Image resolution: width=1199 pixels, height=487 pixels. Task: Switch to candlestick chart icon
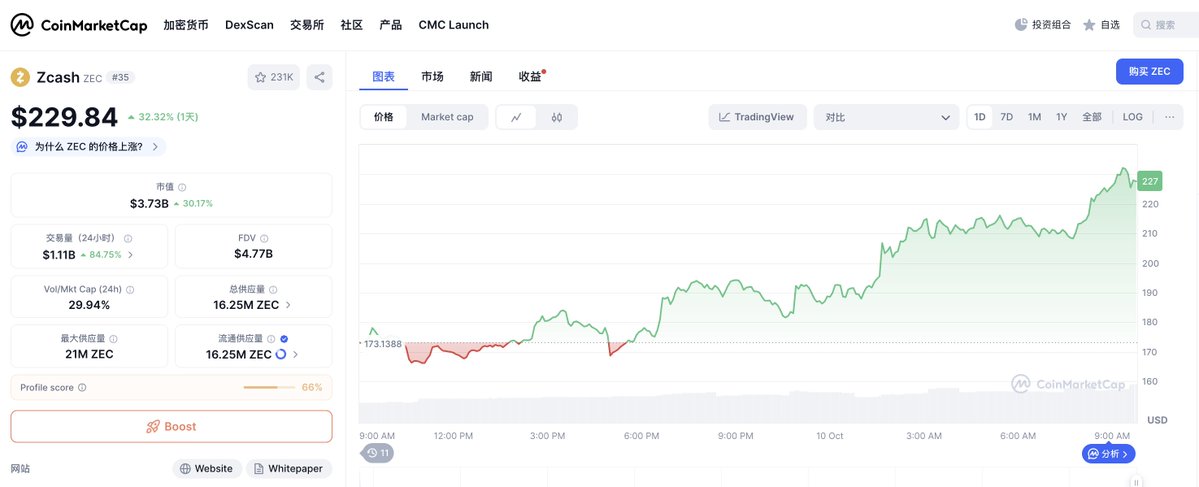pyautogui.click(x=557, y=117)
